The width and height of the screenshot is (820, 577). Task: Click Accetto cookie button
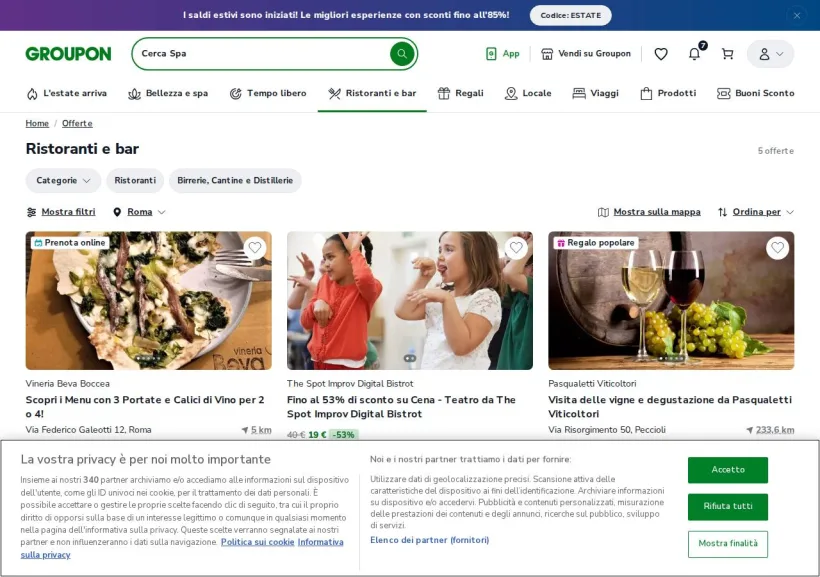727,470
